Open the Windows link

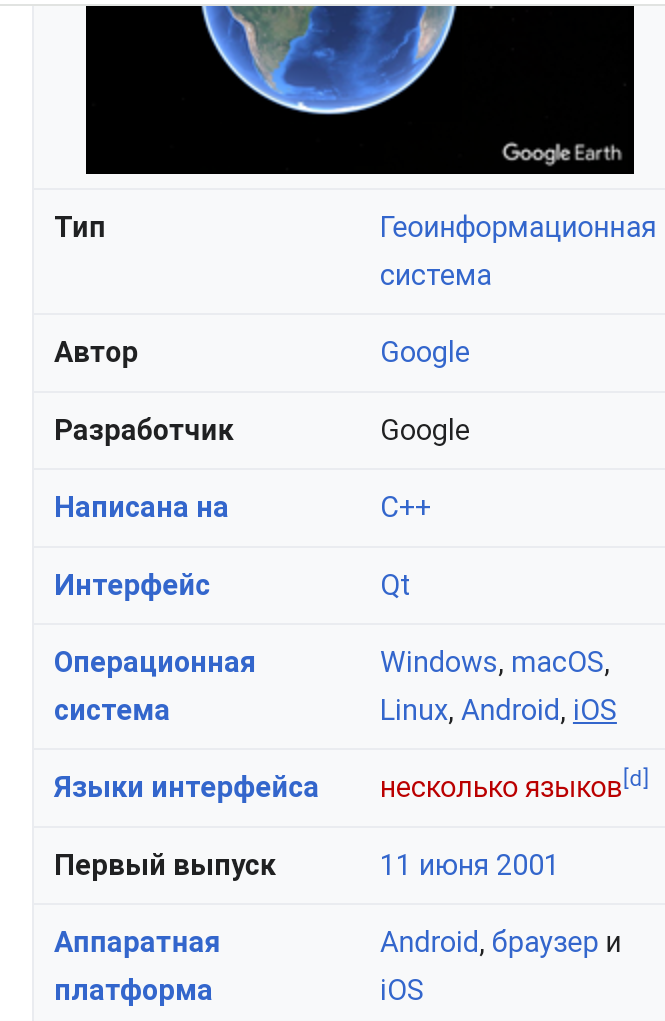(438, 662)
